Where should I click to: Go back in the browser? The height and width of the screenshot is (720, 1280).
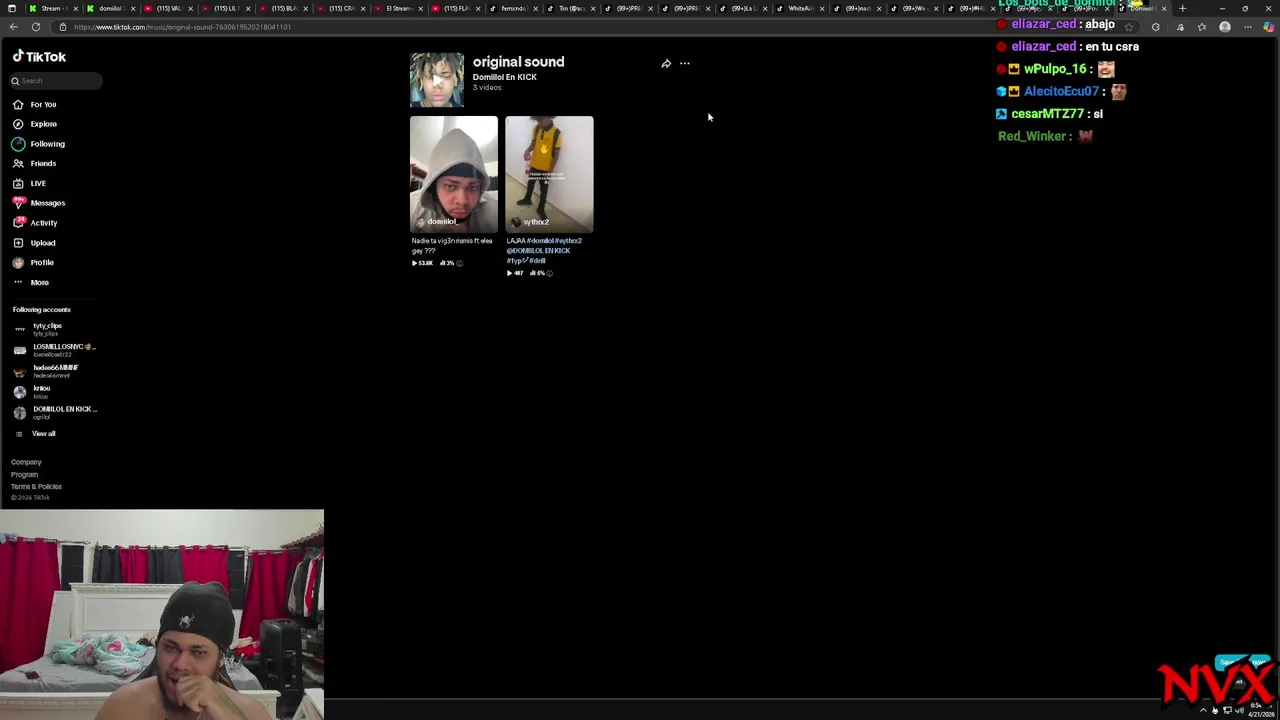coord(13,27)
